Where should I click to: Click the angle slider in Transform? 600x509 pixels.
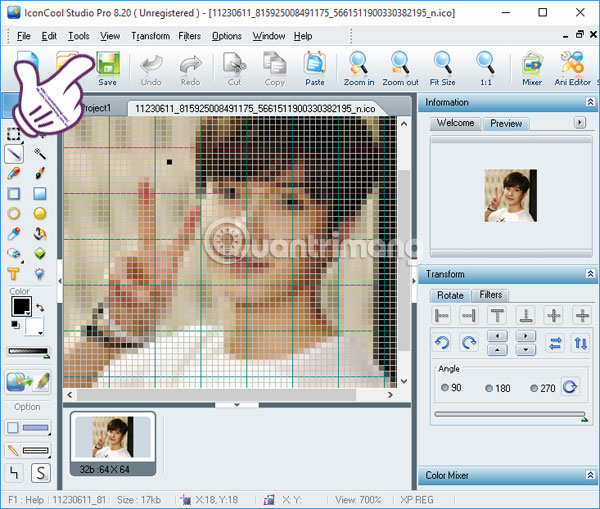510,414
